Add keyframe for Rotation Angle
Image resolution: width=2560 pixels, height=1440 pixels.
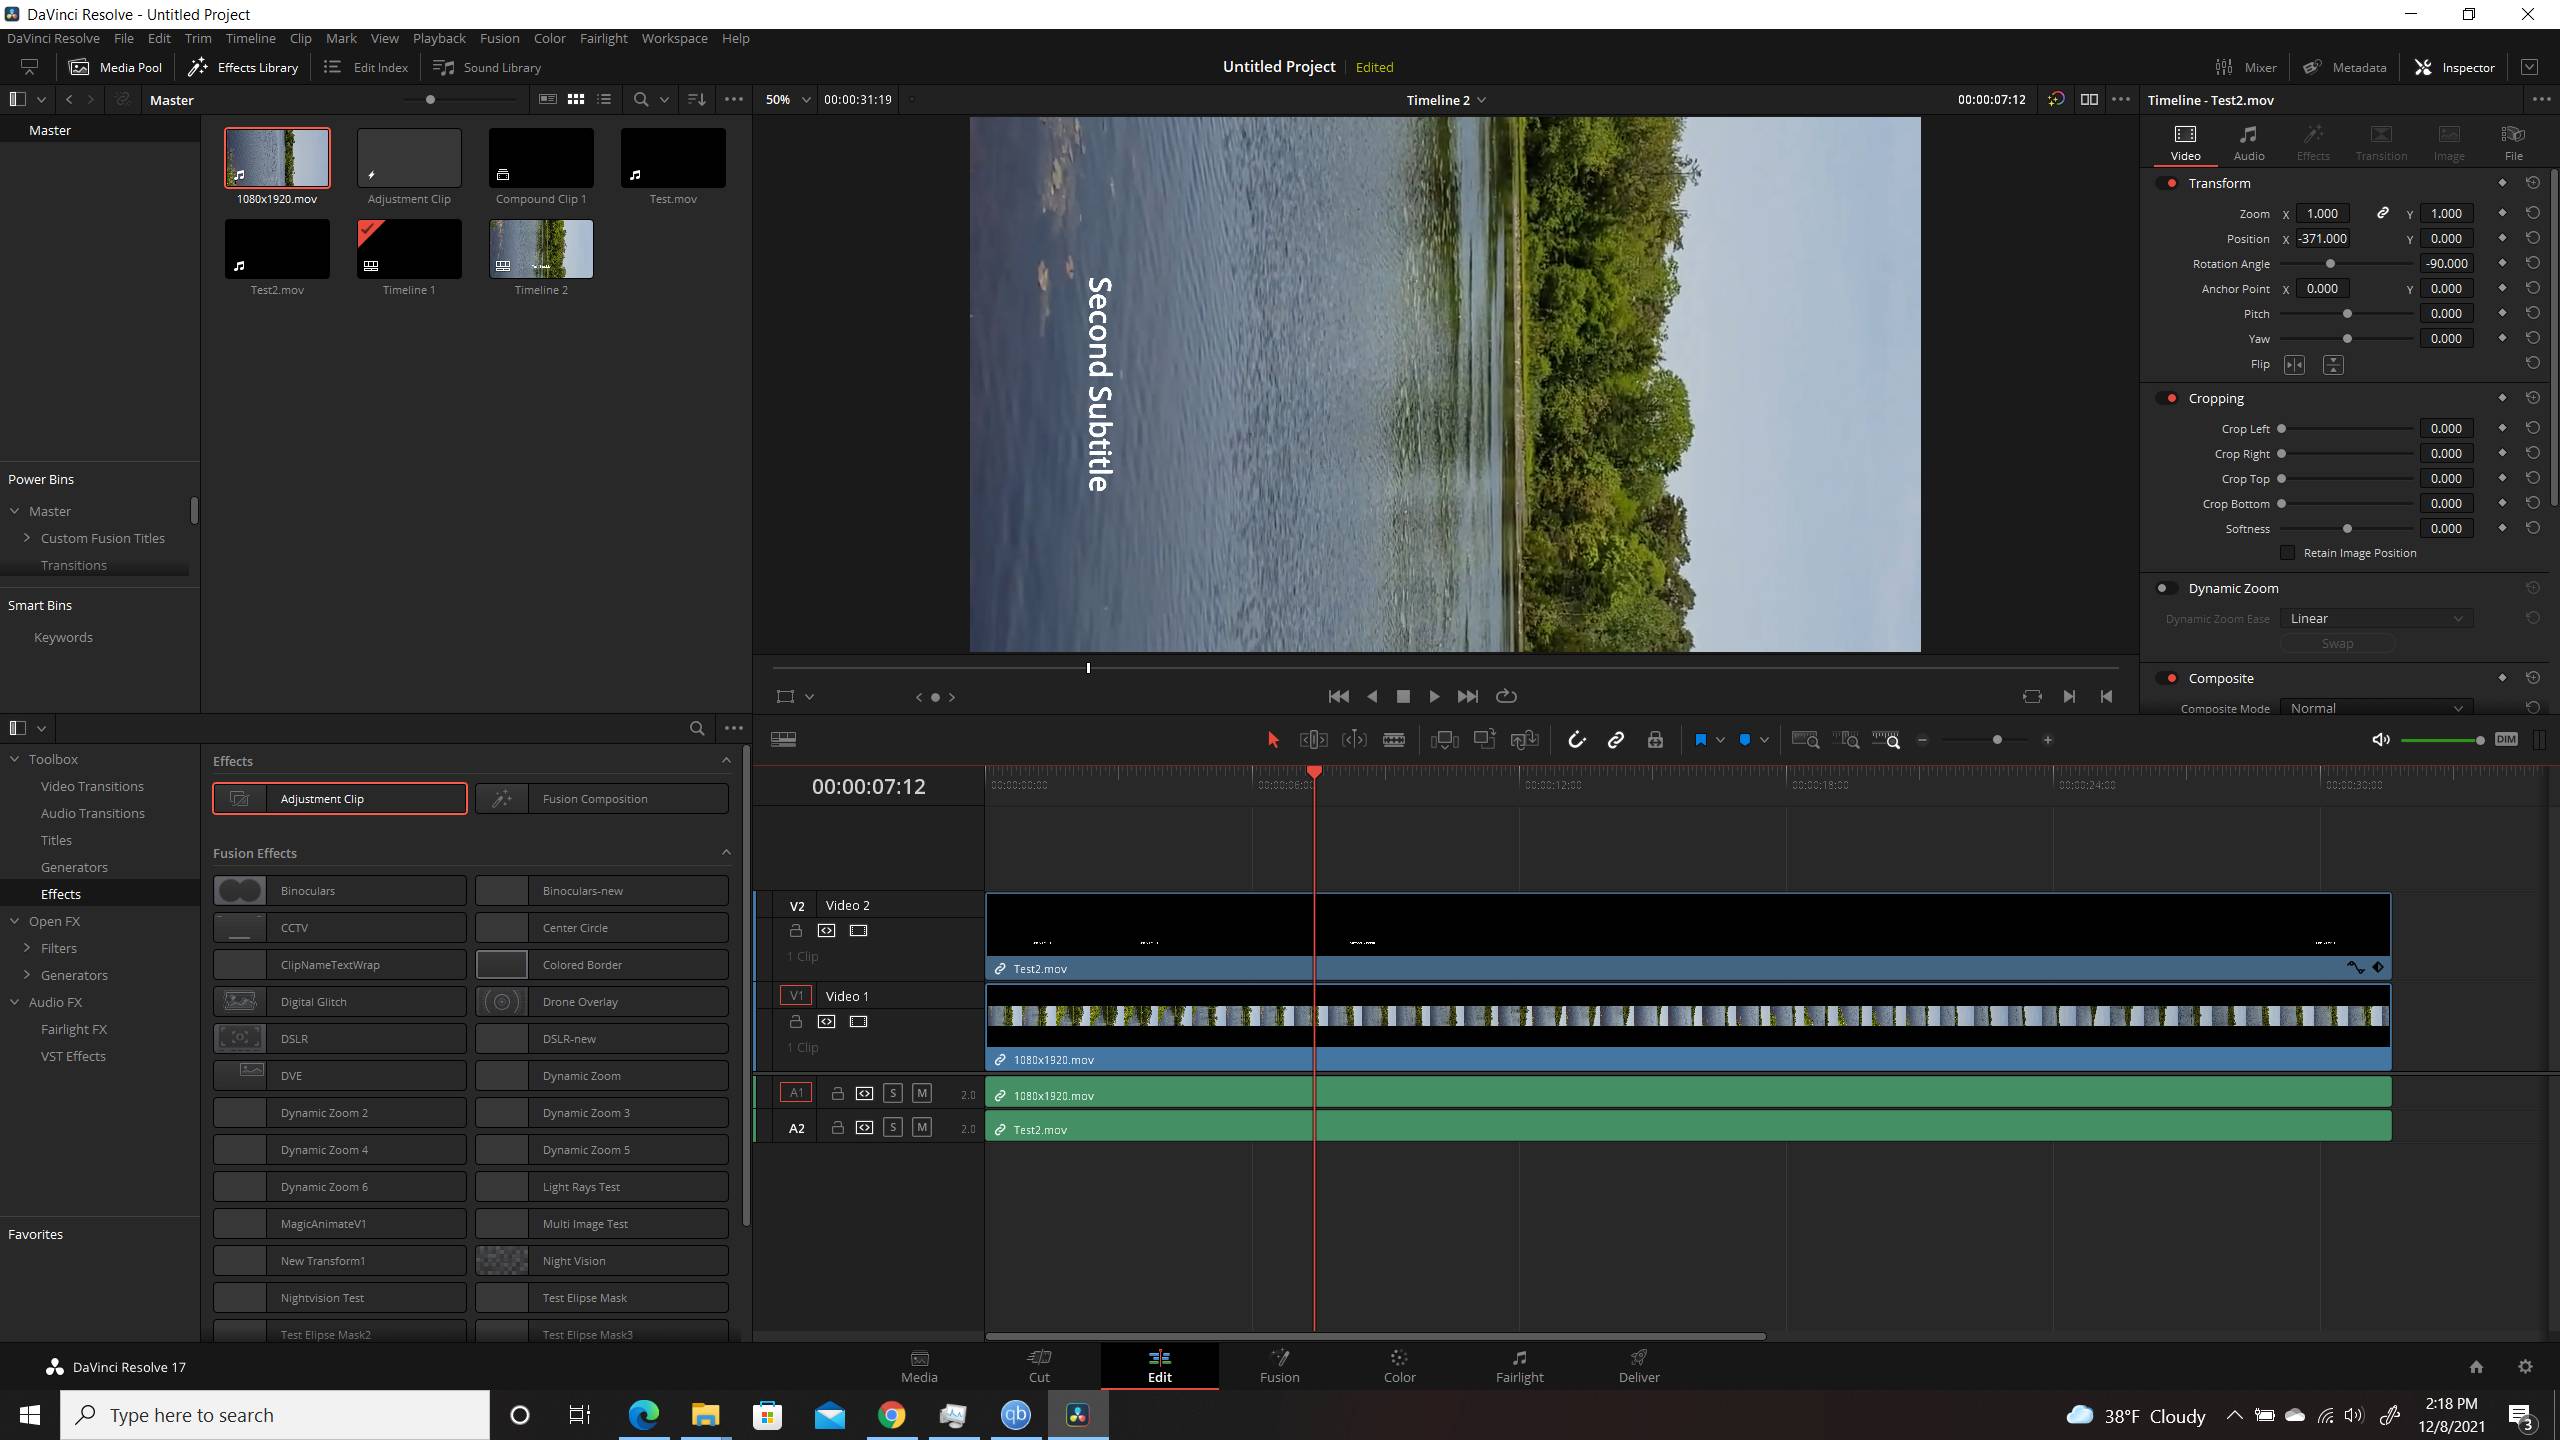coord(2502,263)
